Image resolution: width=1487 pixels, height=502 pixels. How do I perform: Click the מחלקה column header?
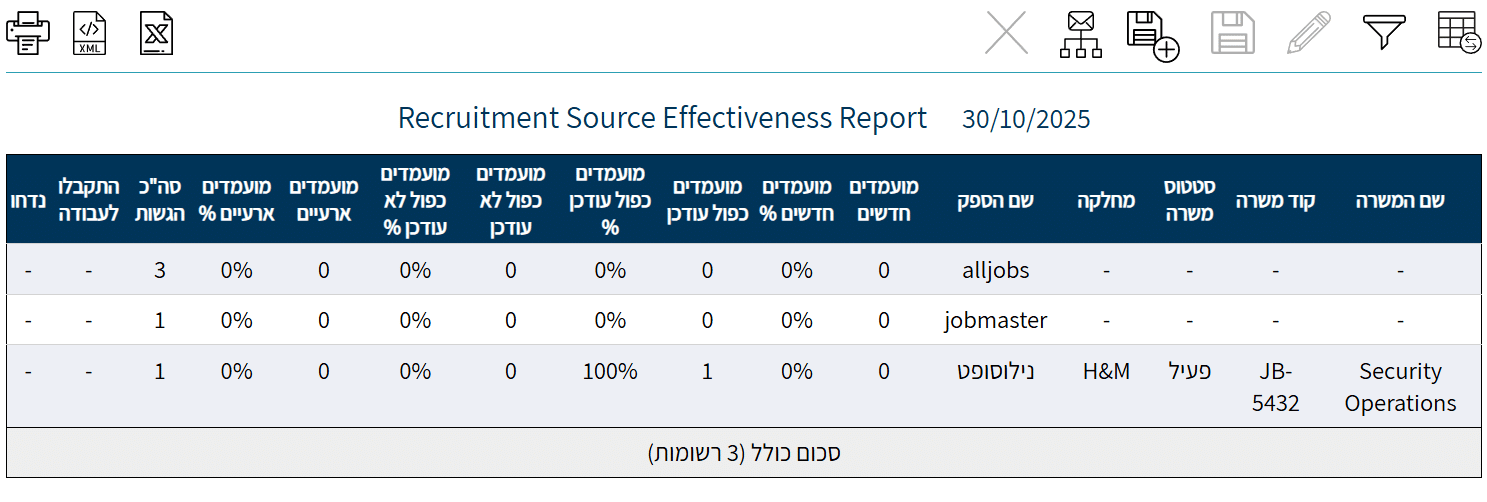coord(1106,200)
